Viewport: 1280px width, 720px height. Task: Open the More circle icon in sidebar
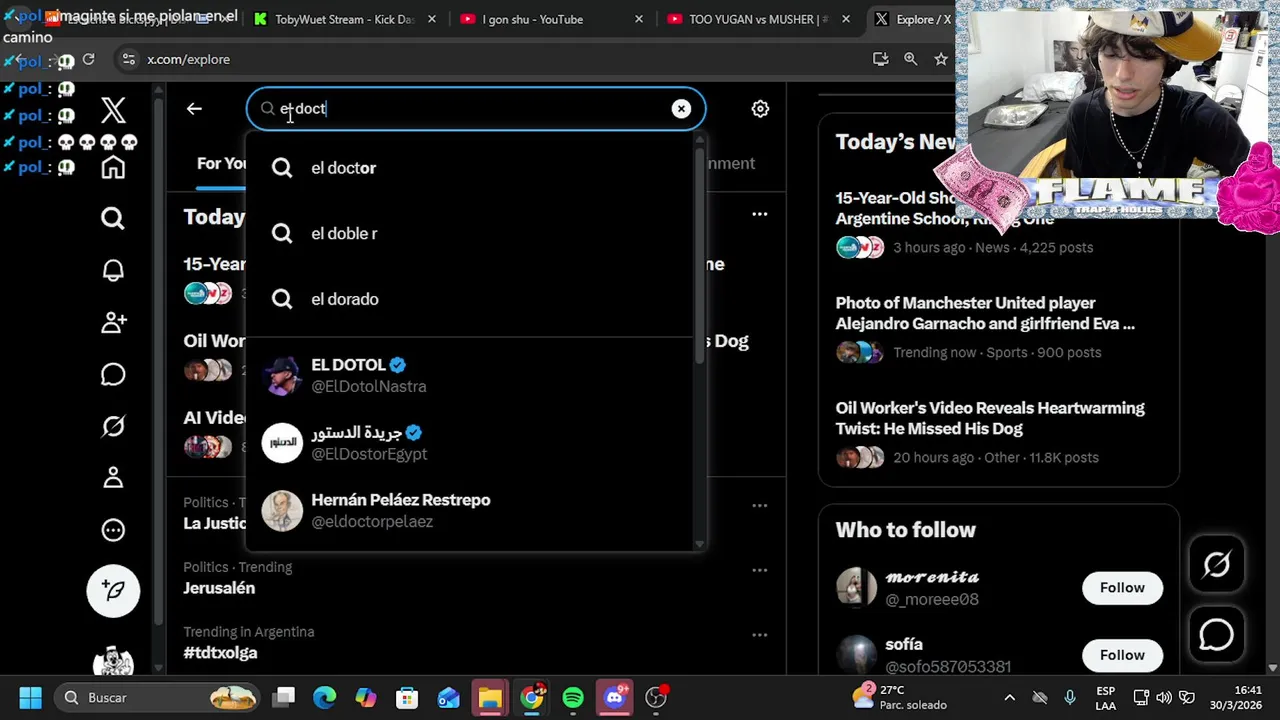pos(113,530)
